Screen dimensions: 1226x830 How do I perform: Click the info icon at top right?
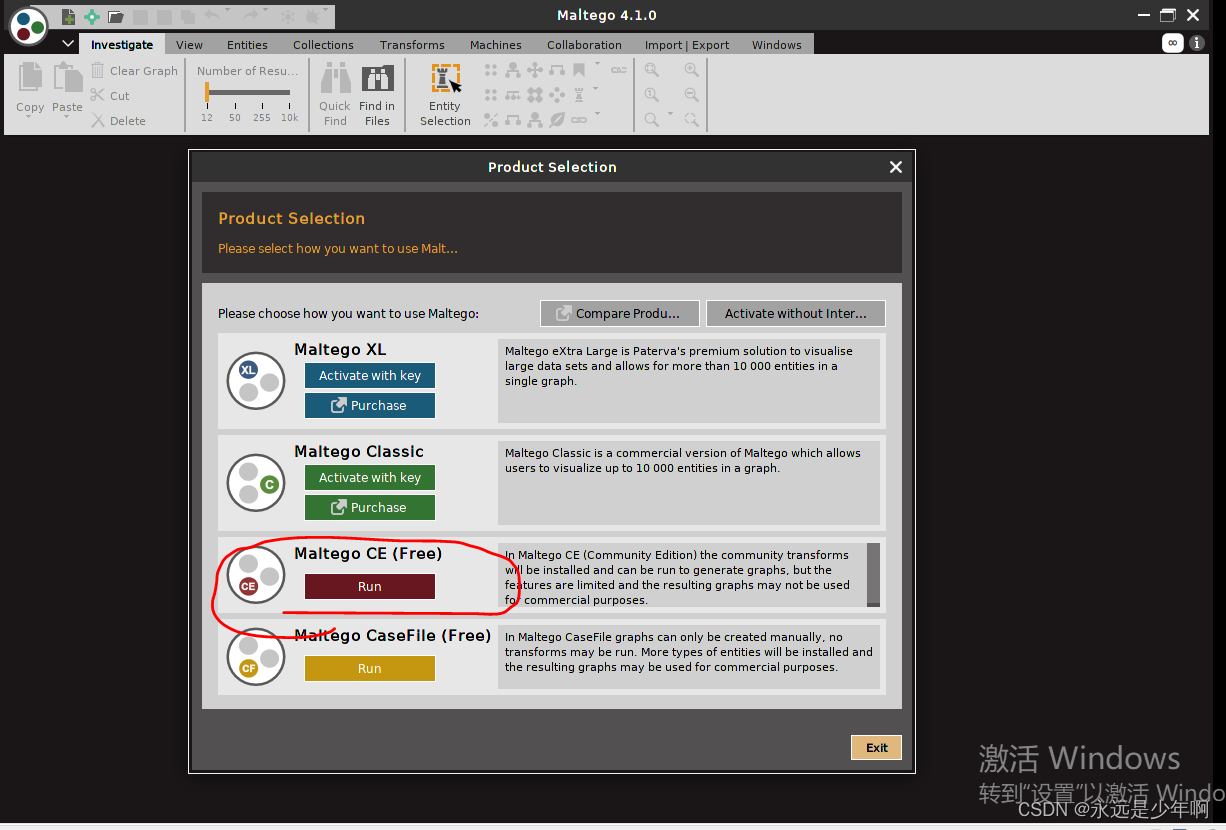pyautogui.click(x=1196, y=43)
